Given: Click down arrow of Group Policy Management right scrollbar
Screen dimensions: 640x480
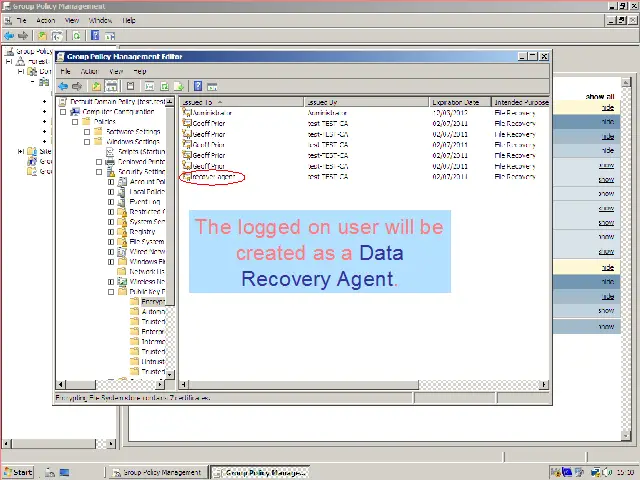Looking at the screenshot, I should click(x=626, y=436).
